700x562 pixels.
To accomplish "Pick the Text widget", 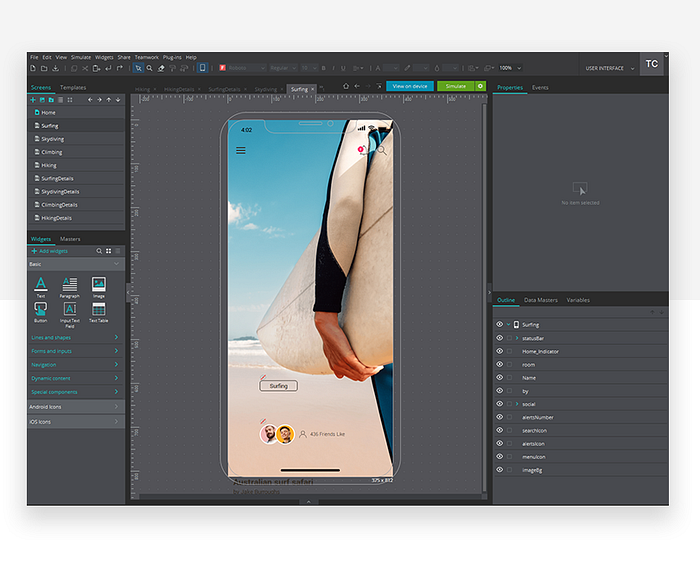I will [41, 287].
